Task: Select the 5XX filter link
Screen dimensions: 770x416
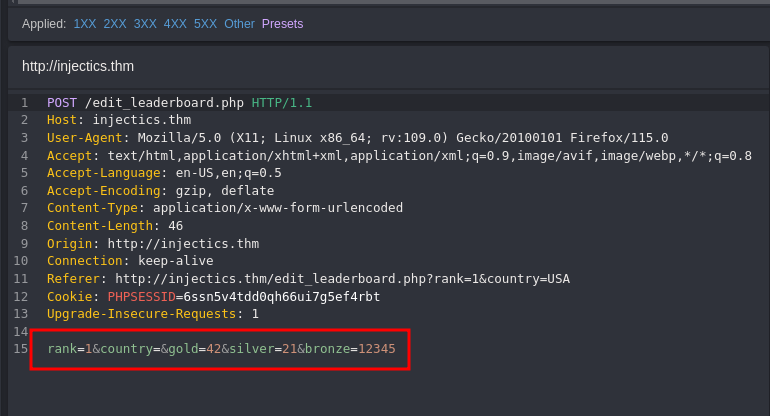Action: [x=205, y=24]
